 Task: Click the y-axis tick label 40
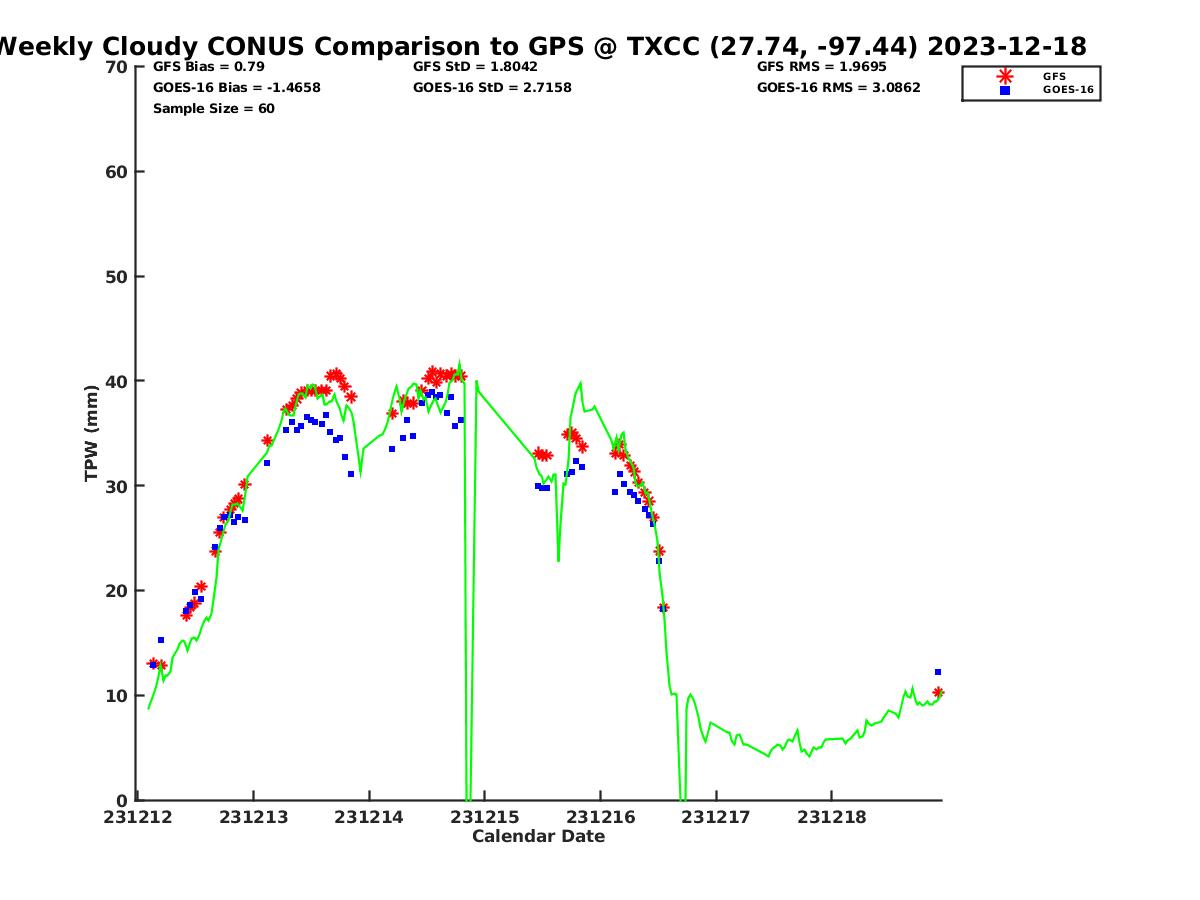point(117,381)
